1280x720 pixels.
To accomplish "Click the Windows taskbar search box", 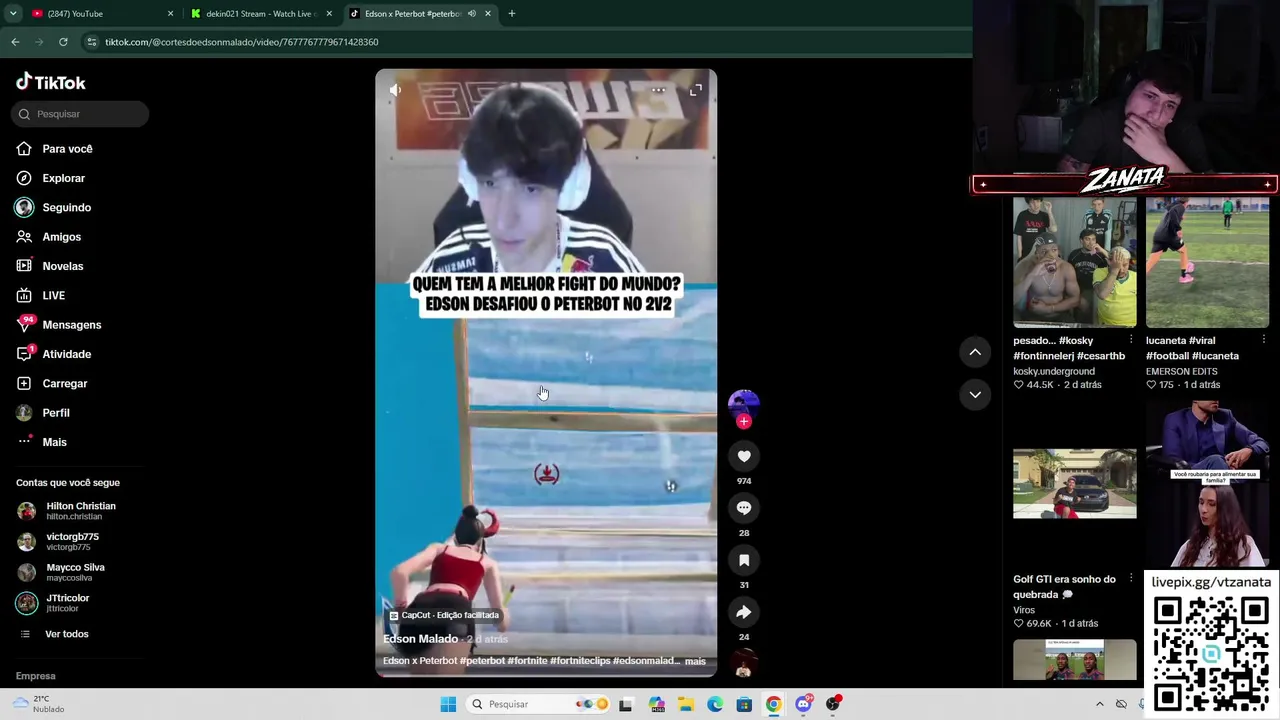I will point(537,704).
